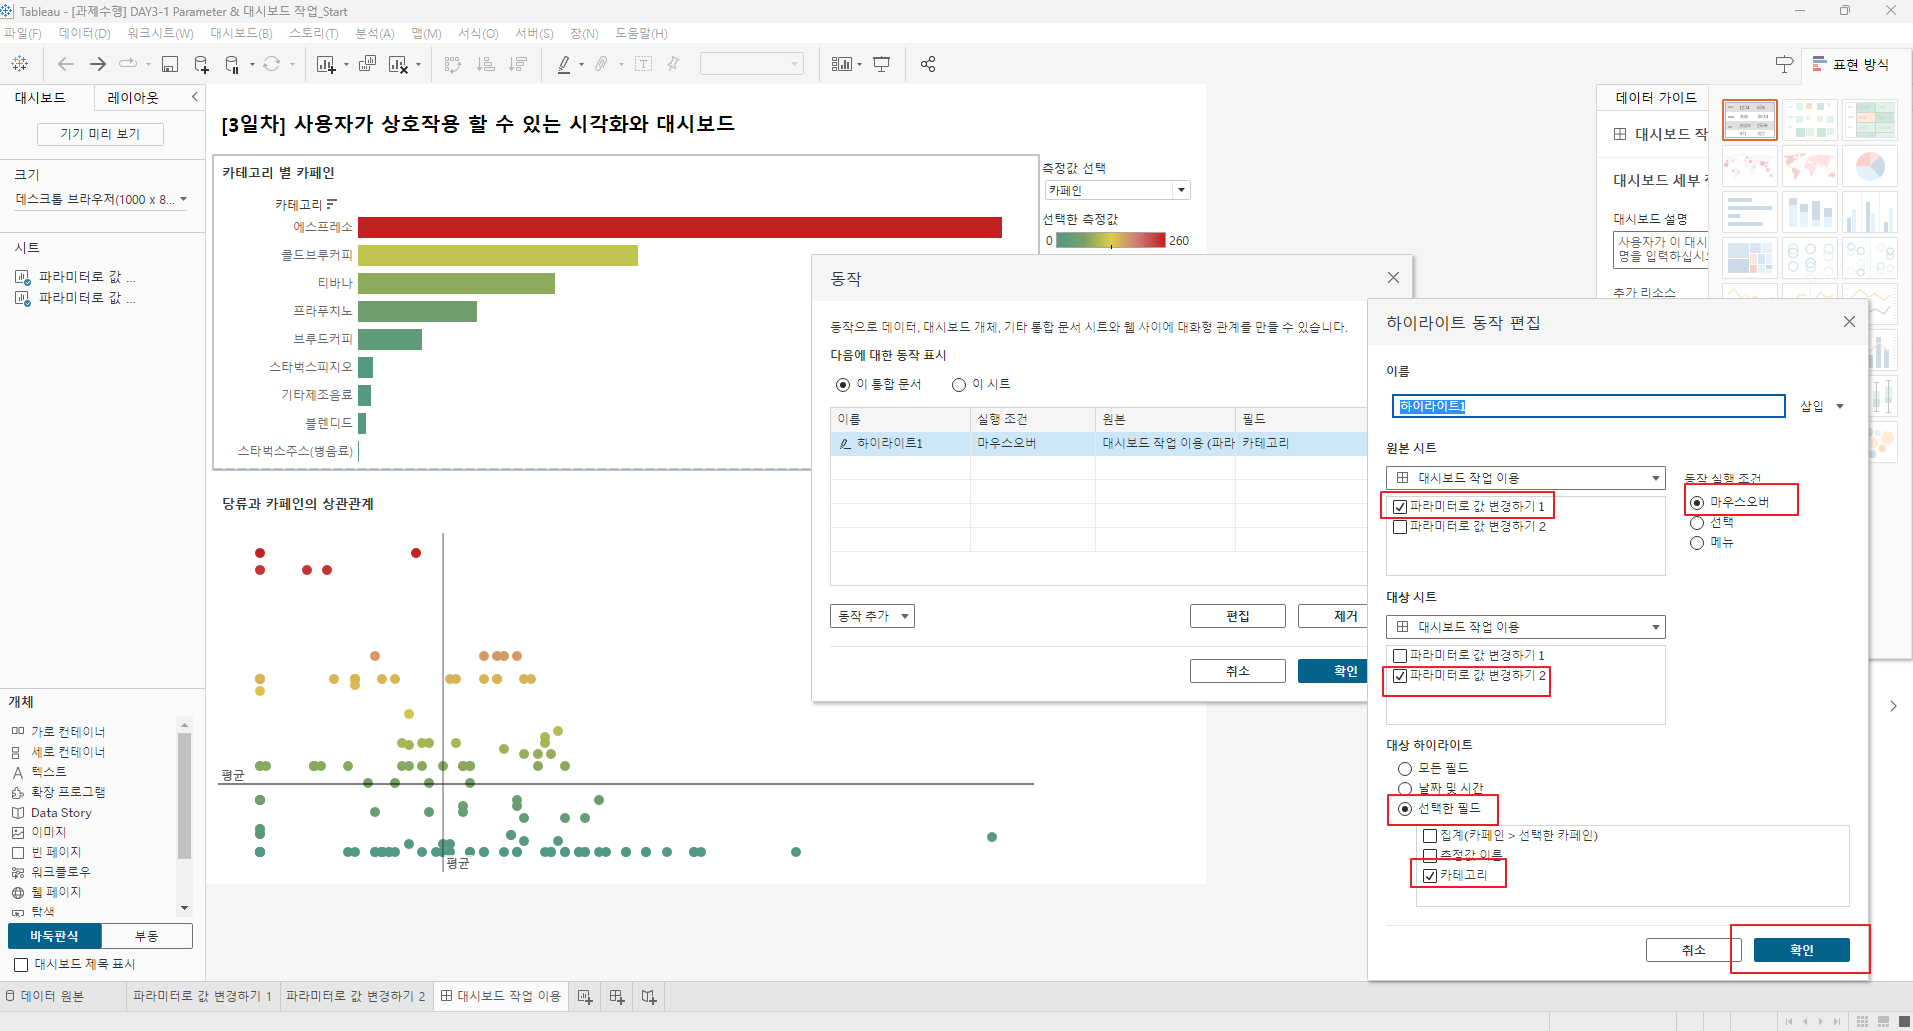Click the show/hide cards toolbar icon
This screenshot has height=1031, width=1913.
point(842,64)
